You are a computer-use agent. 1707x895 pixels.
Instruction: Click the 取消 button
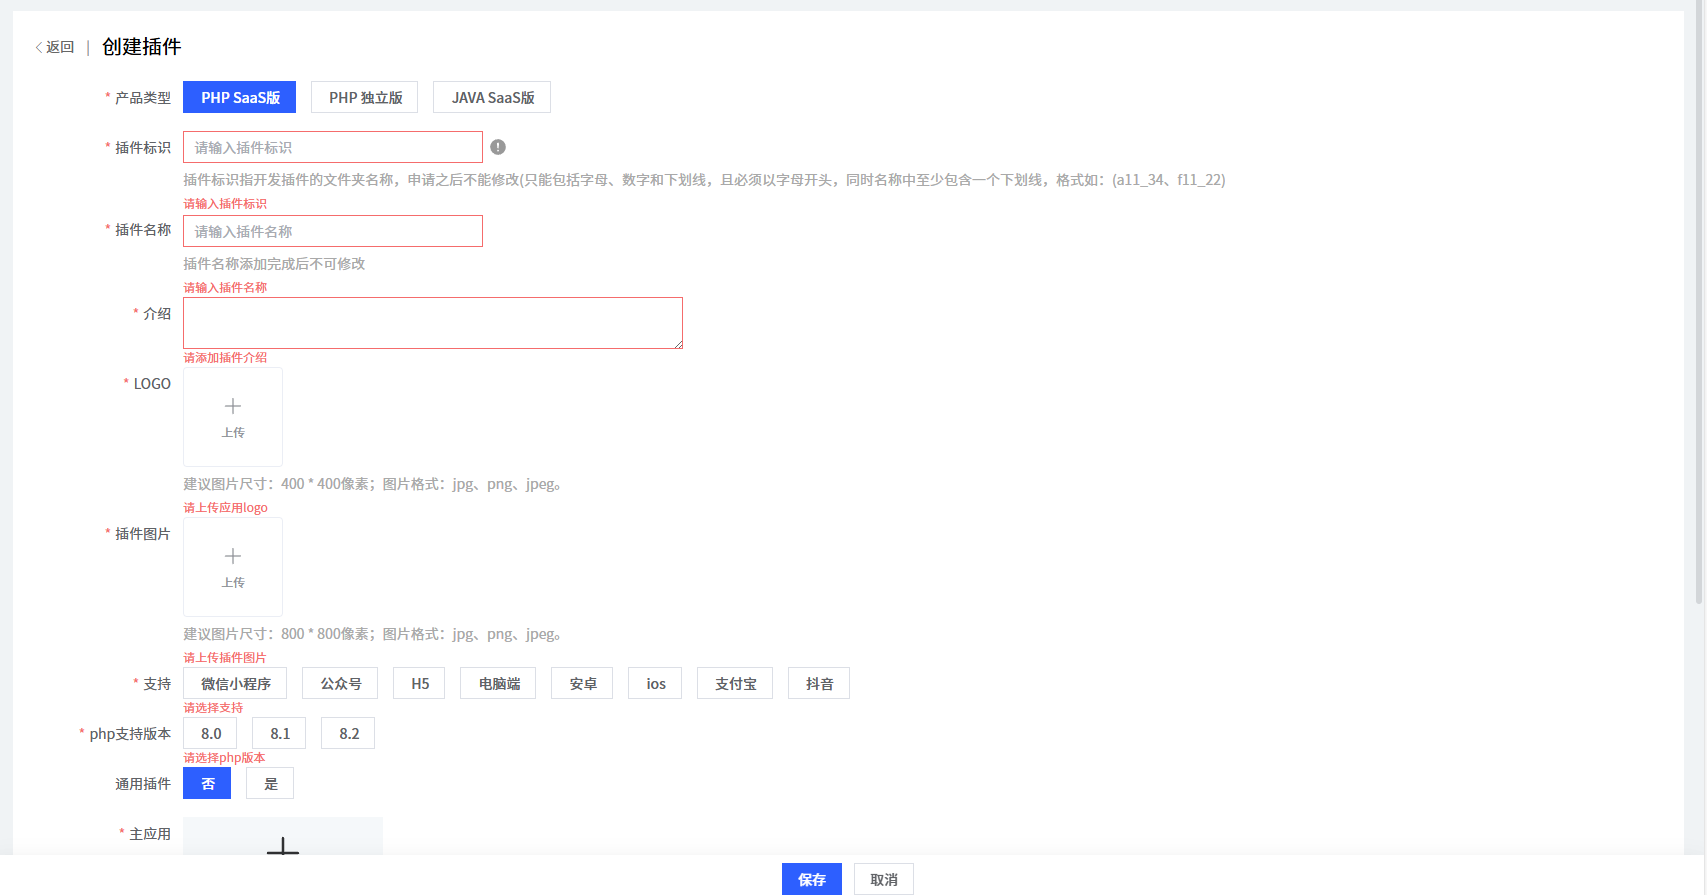tap(884, 879)
